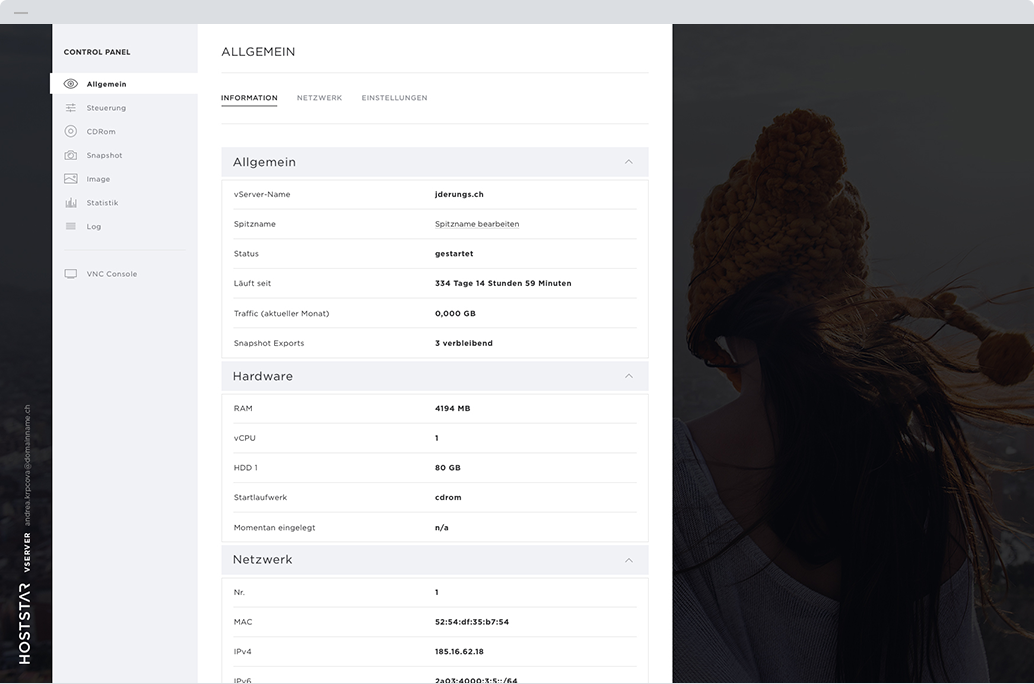Click the Startlaufwerk value cdrom
The image size is (1034, 684).
point(448,497)
